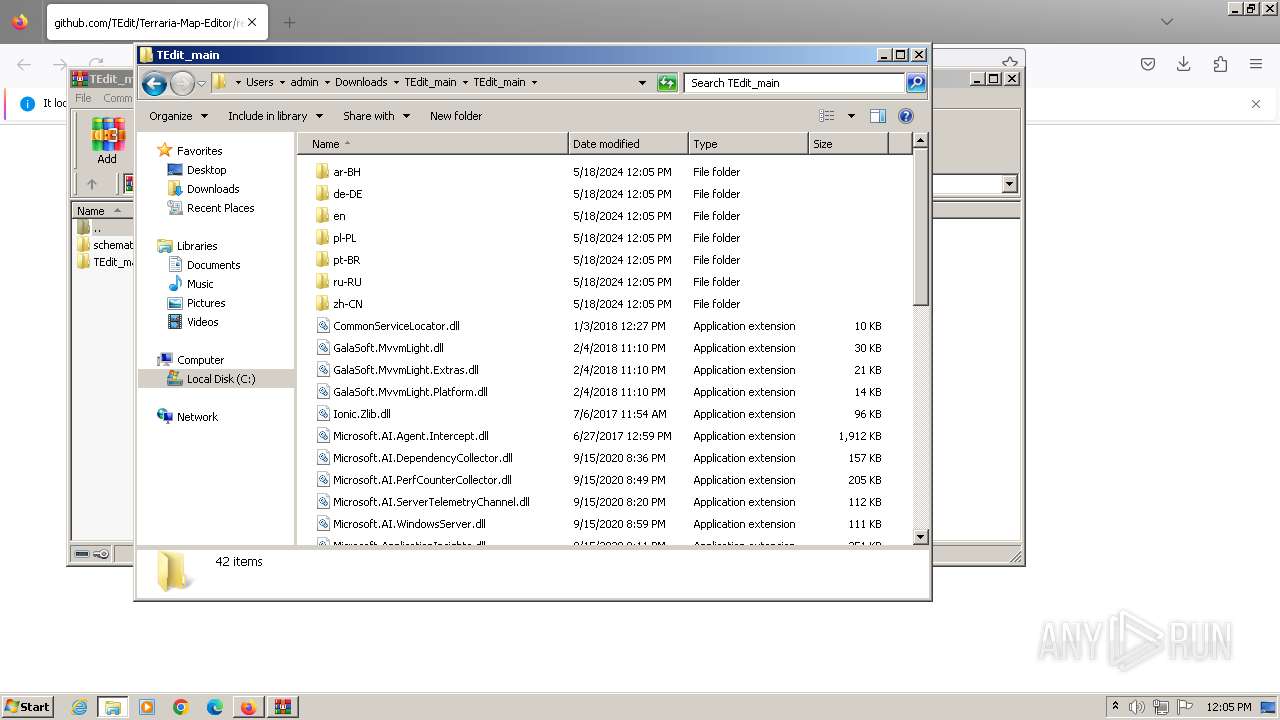Click the file list scroll down arrow
The height and width of the screenshot is (720, 1280).
(921, 537)
